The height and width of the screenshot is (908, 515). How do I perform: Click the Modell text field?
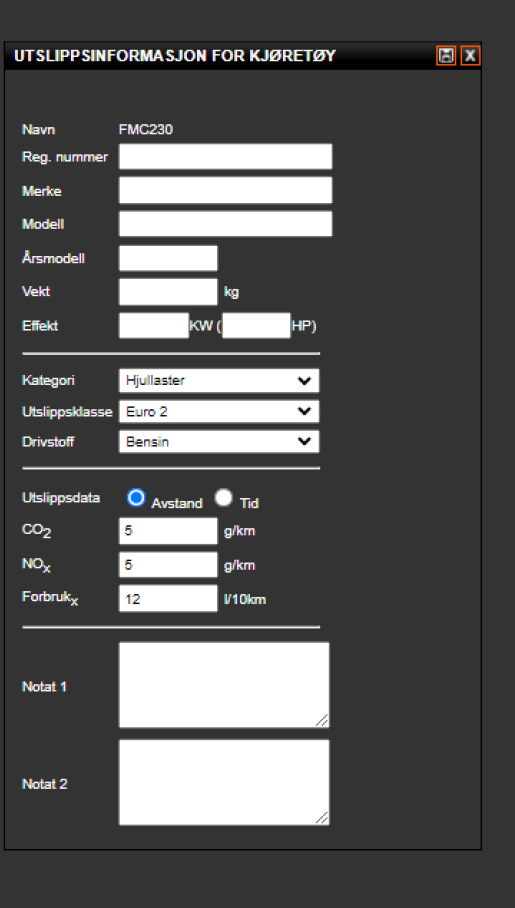225,224
